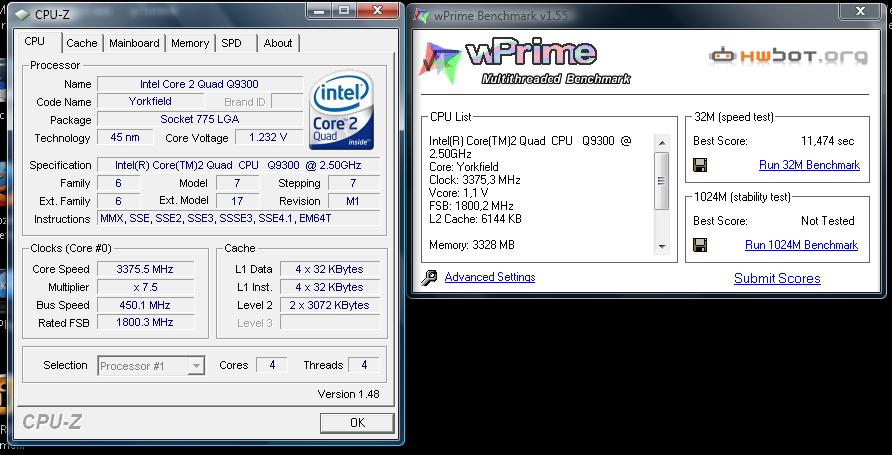This screenshot has width=892, height=455.
Task: Click CPU List scrollbar down arrow
Action: point(662,246)
